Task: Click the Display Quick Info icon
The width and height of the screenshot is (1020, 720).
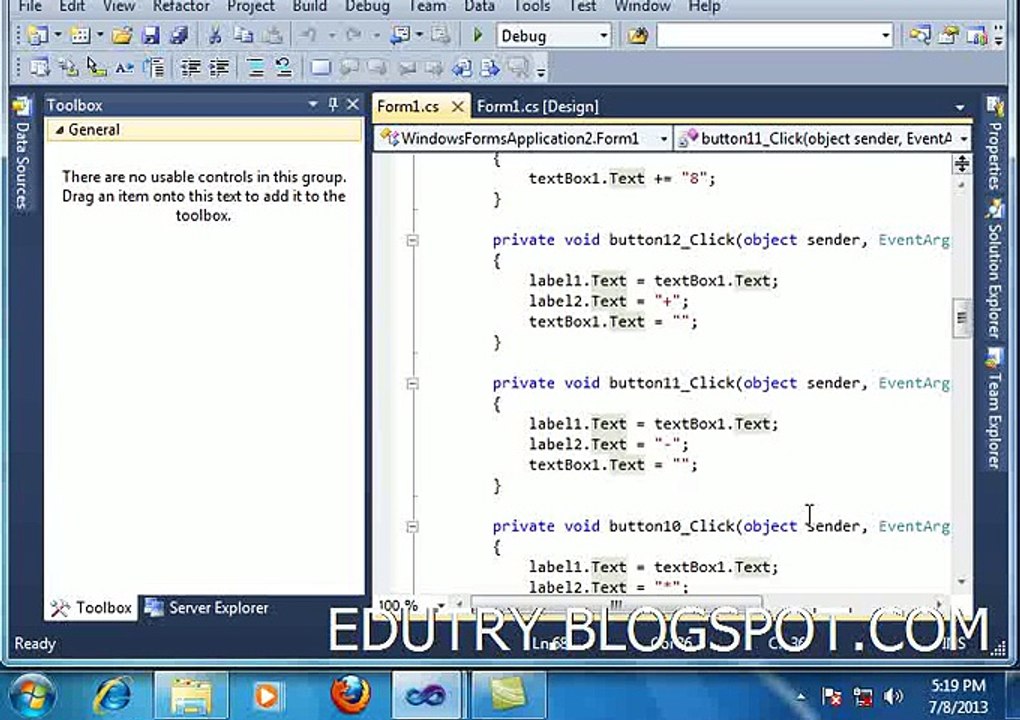Action: coord(96,67)
